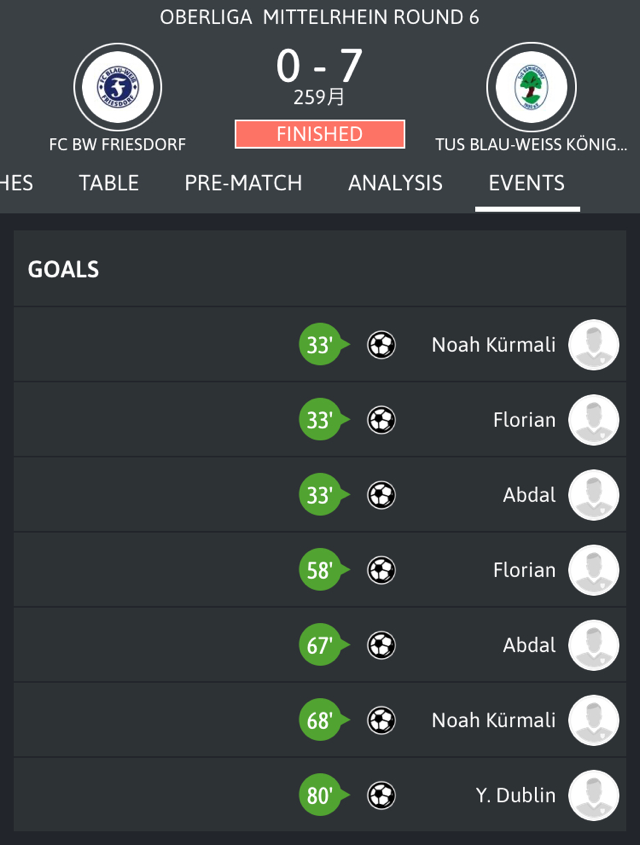Open the FC BW Friesdorf team name link

117,144
